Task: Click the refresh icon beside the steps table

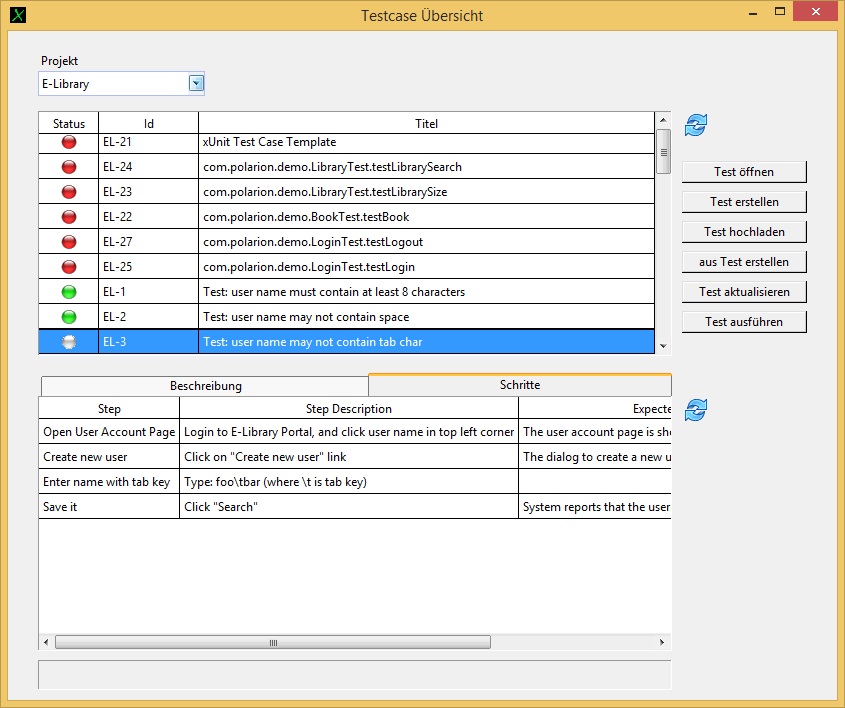Action: [x=696, y=410]
